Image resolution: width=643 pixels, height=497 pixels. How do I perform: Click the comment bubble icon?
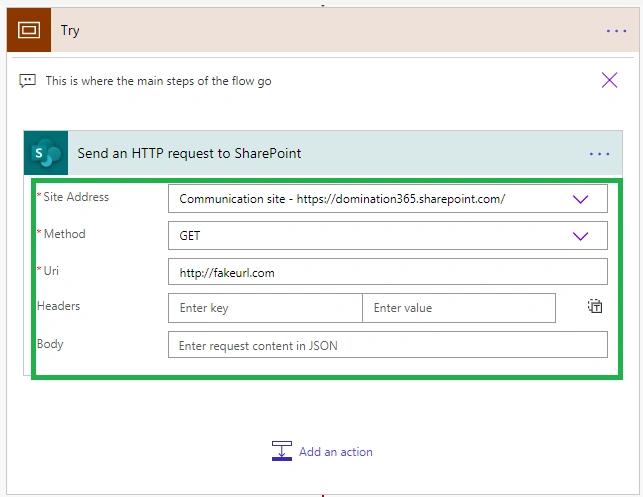pyautogui.click(x=27, y=81)
